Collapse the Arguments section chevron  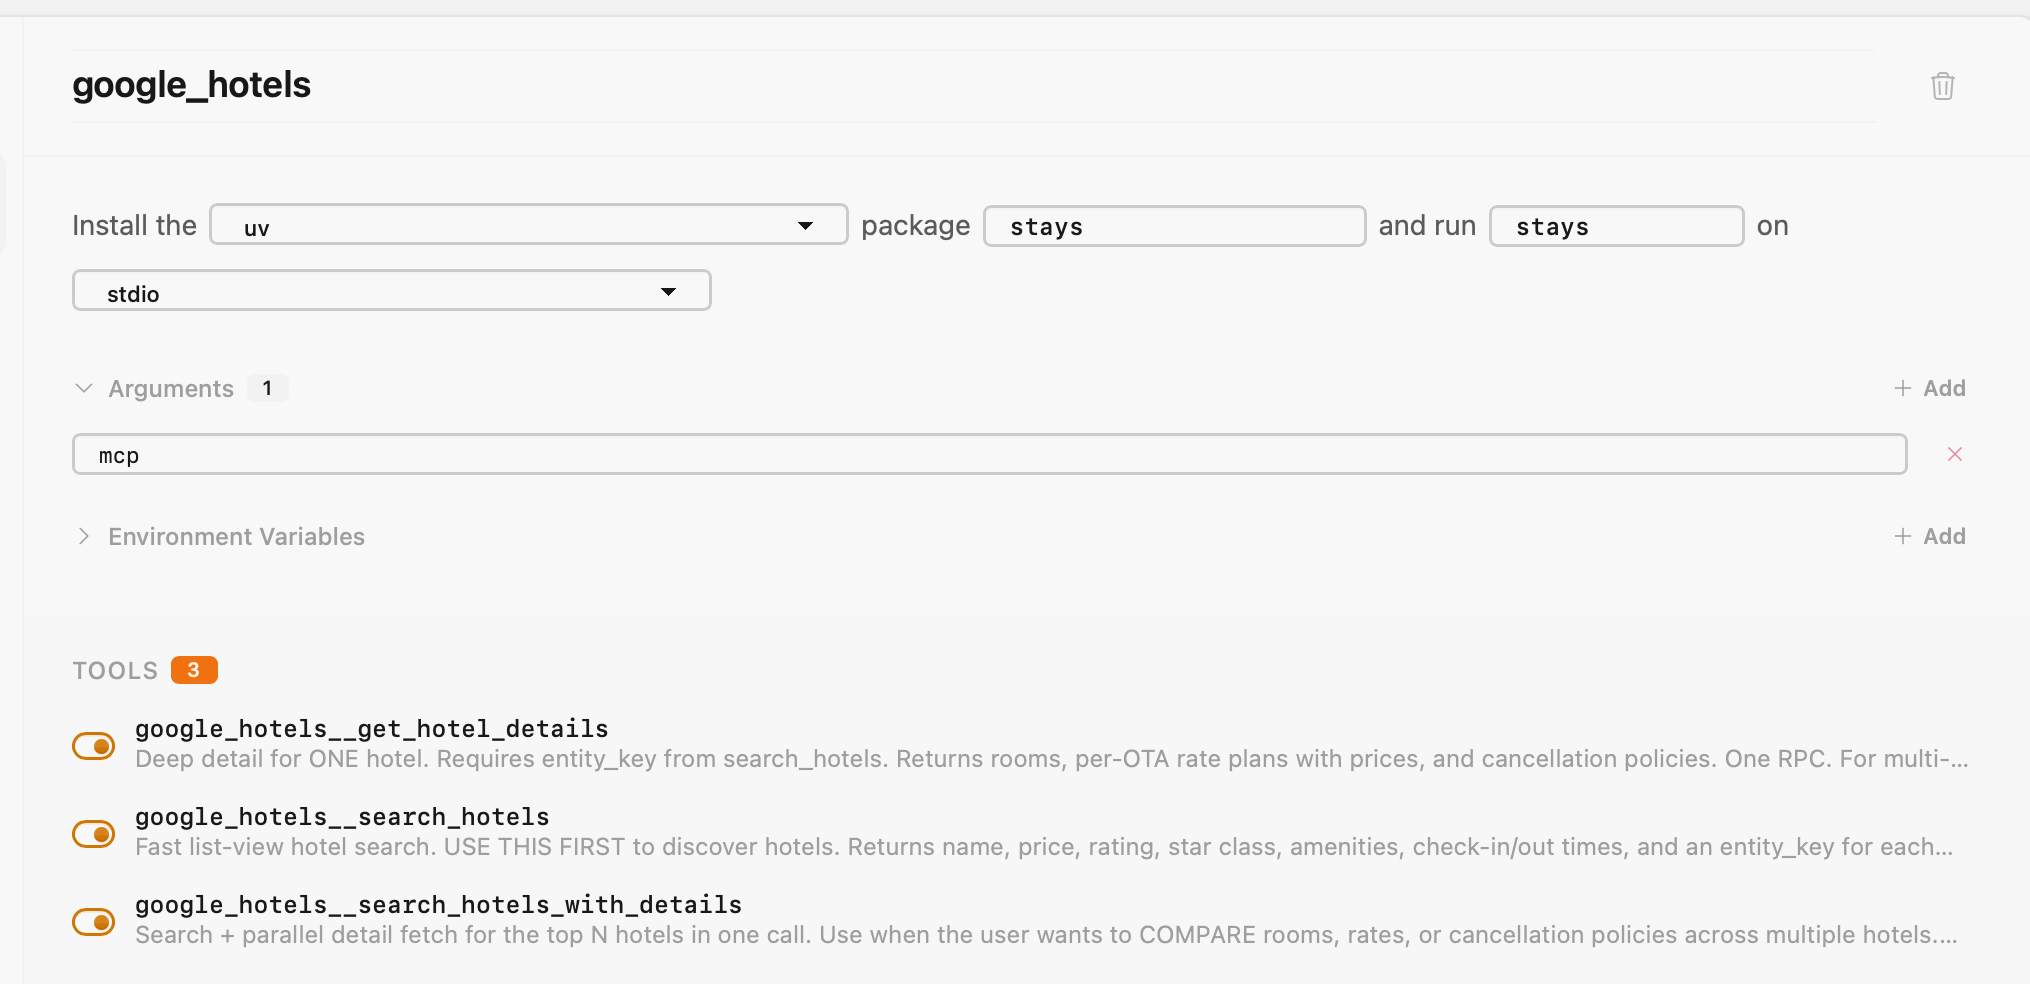(x=84, y=388)
